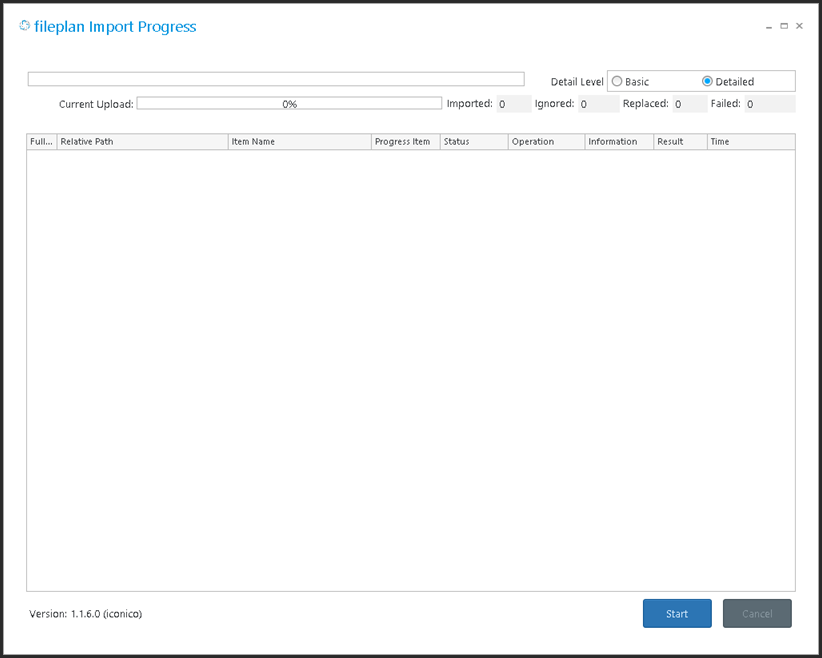Click the Replaced count field
The width and height of the screenshot is (822, 658).
690,104
